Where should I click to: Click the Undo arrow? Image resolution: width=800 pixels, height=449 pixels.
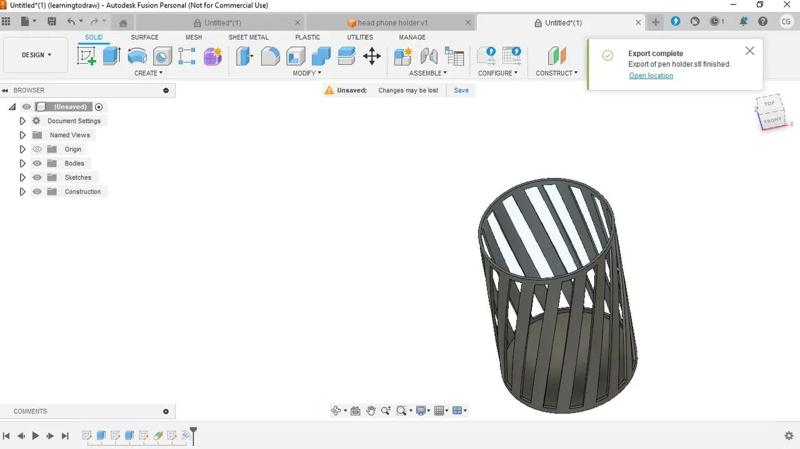71,21
